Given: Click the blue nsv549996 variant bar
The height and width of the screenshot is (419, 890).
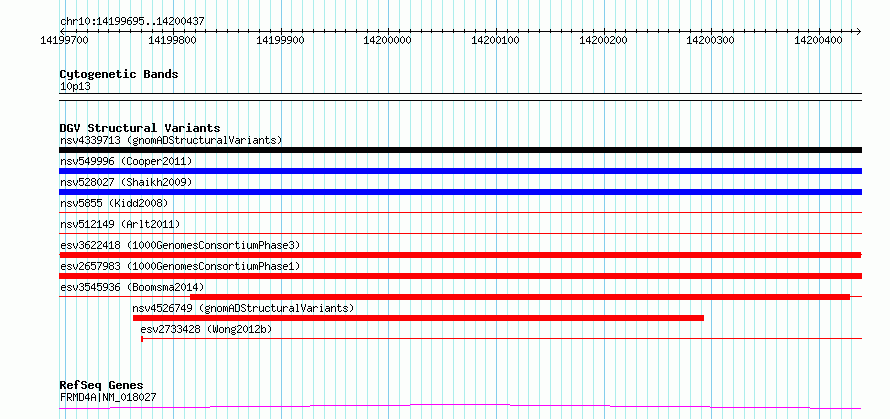Looking at the screenshot, I should pos(460,171).
